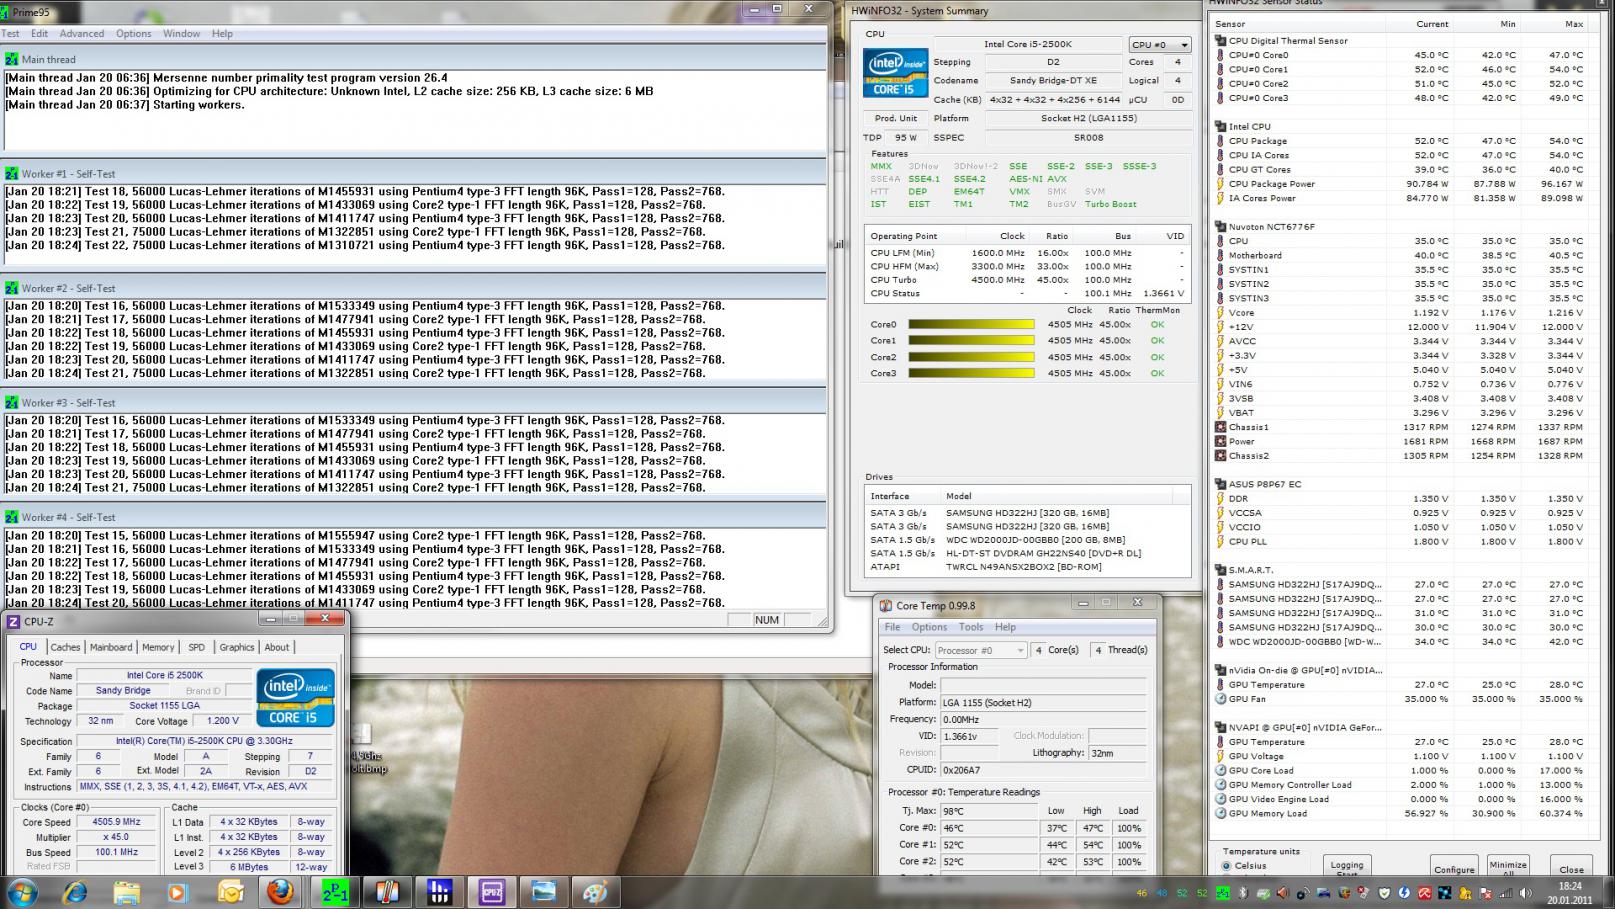Viewport: 1615px width, 909px height.
Task: Switch to the SPD tab in CPU-Z
Action: [197, 647]
